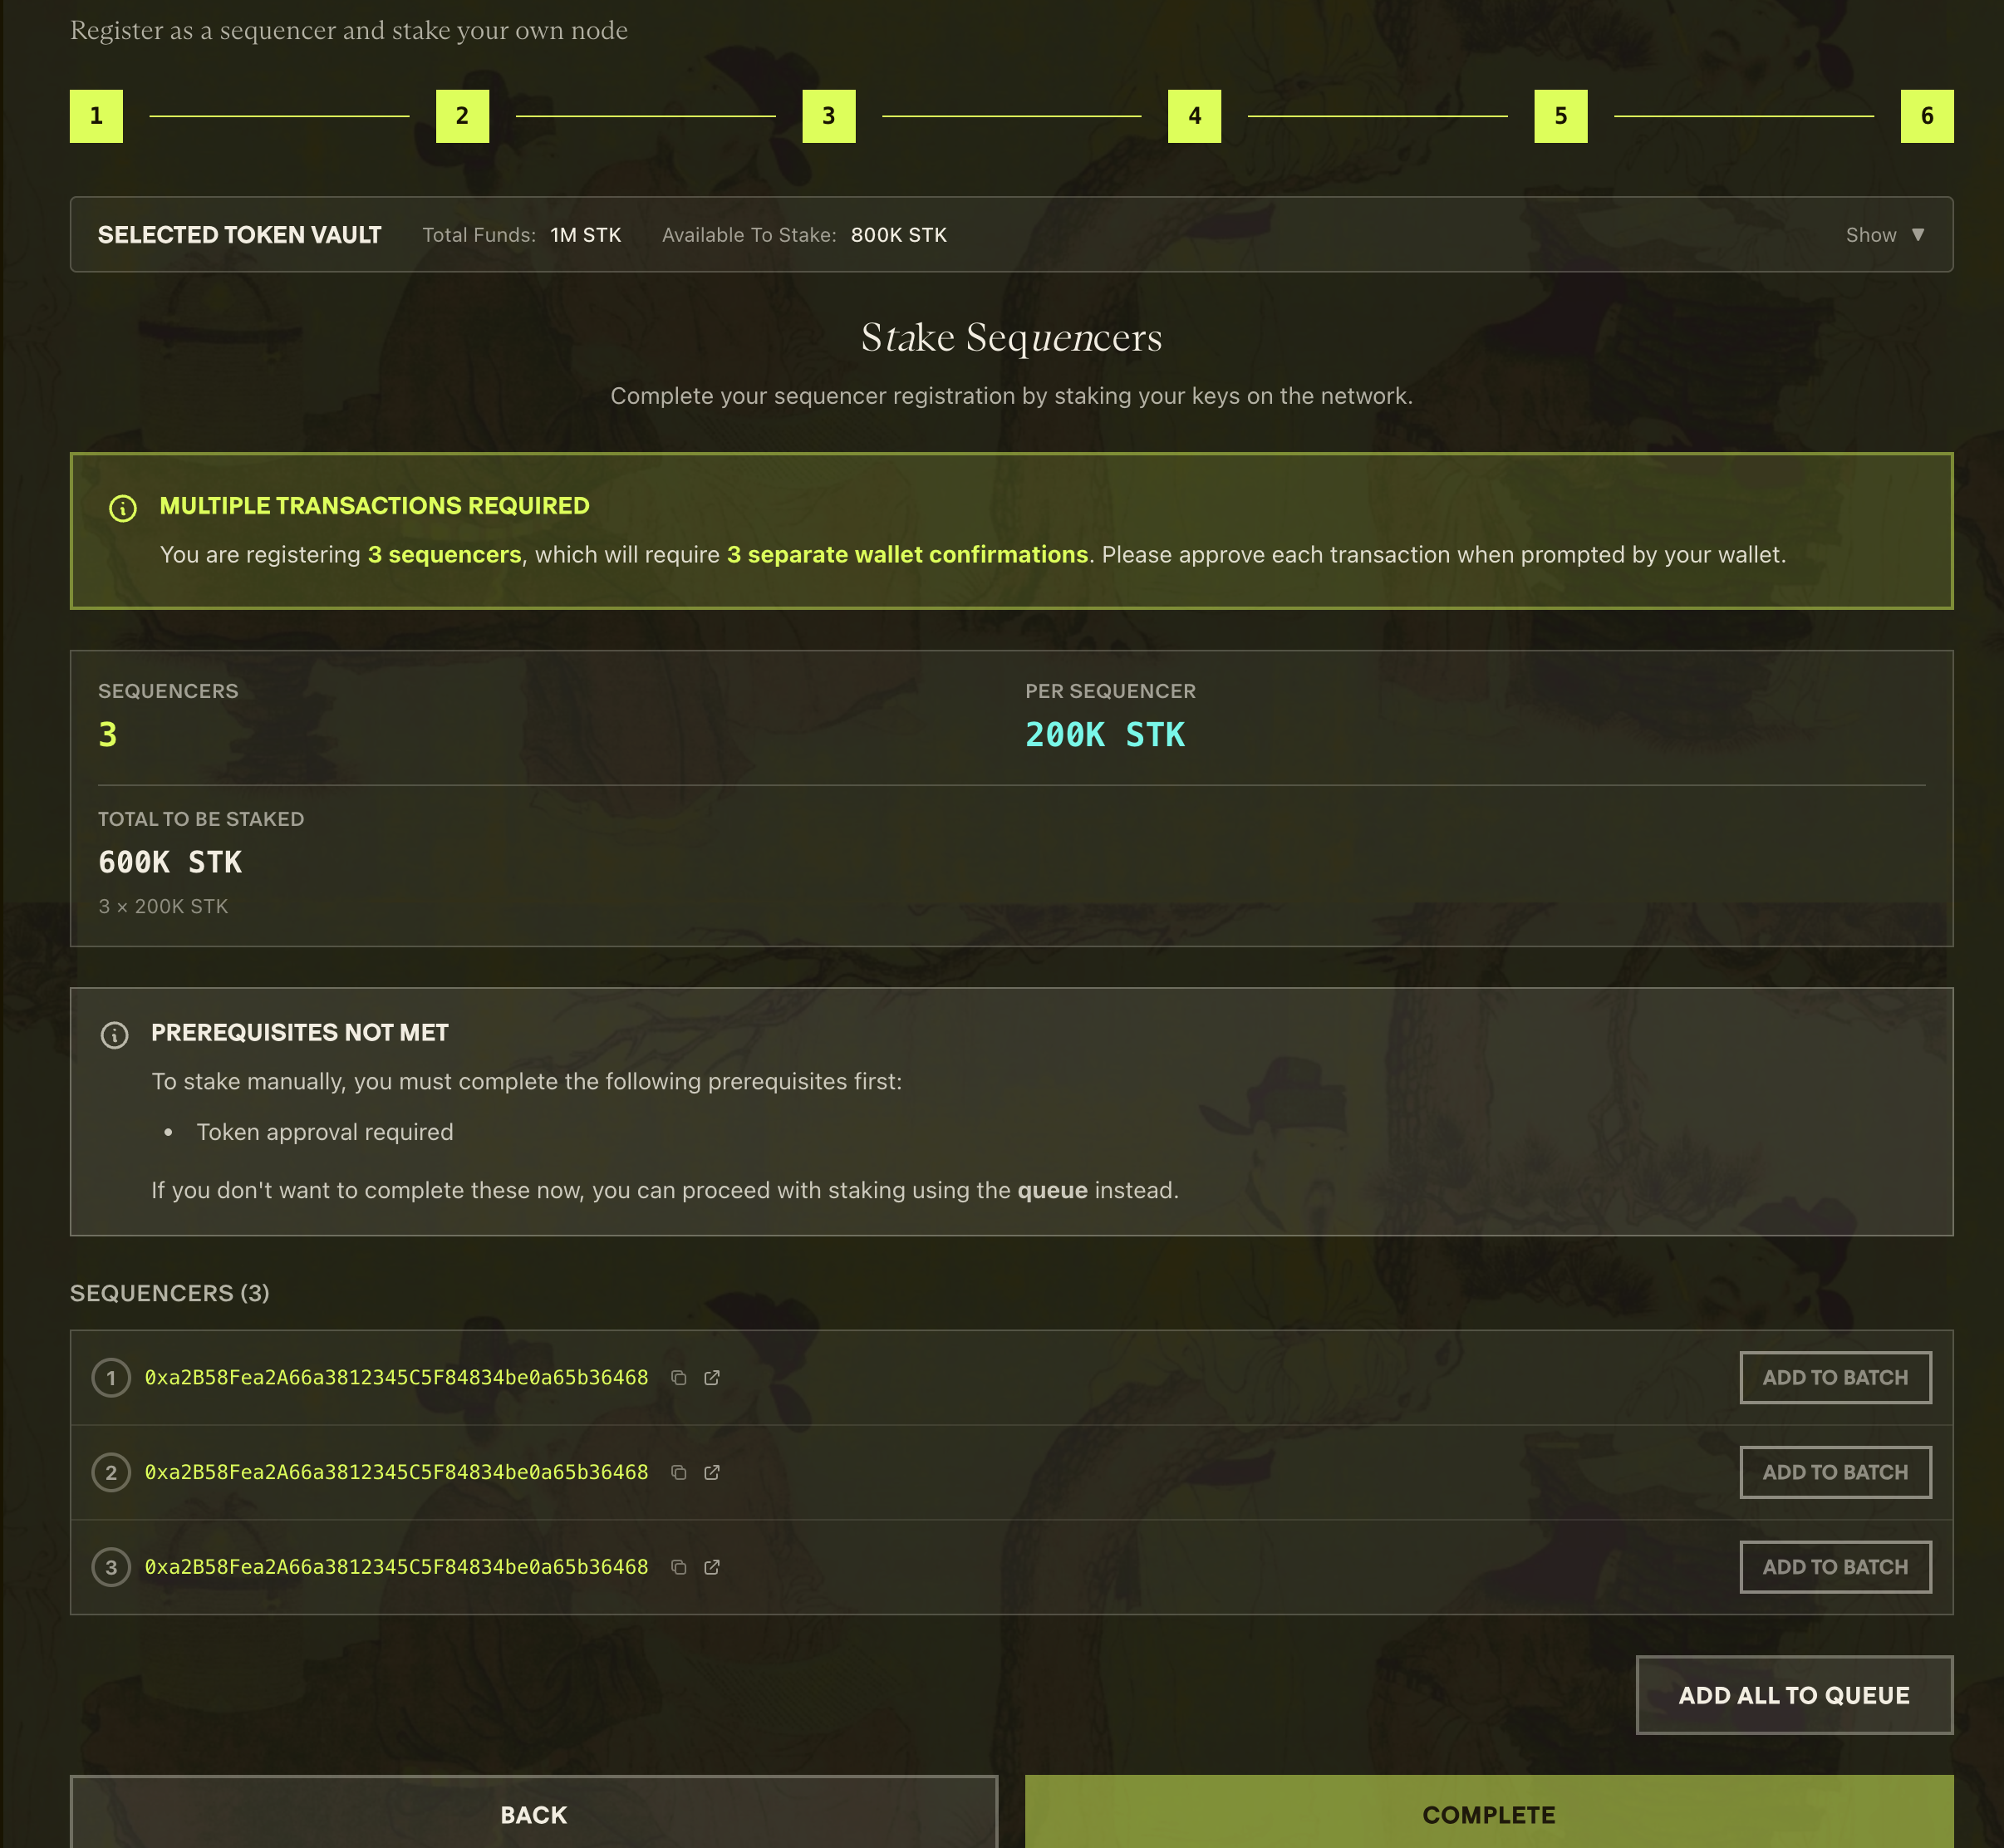Viewport: 2004px width, 1848px height.
Task: Jump to step 3 in progress tracker
Action: pos(828,116)
